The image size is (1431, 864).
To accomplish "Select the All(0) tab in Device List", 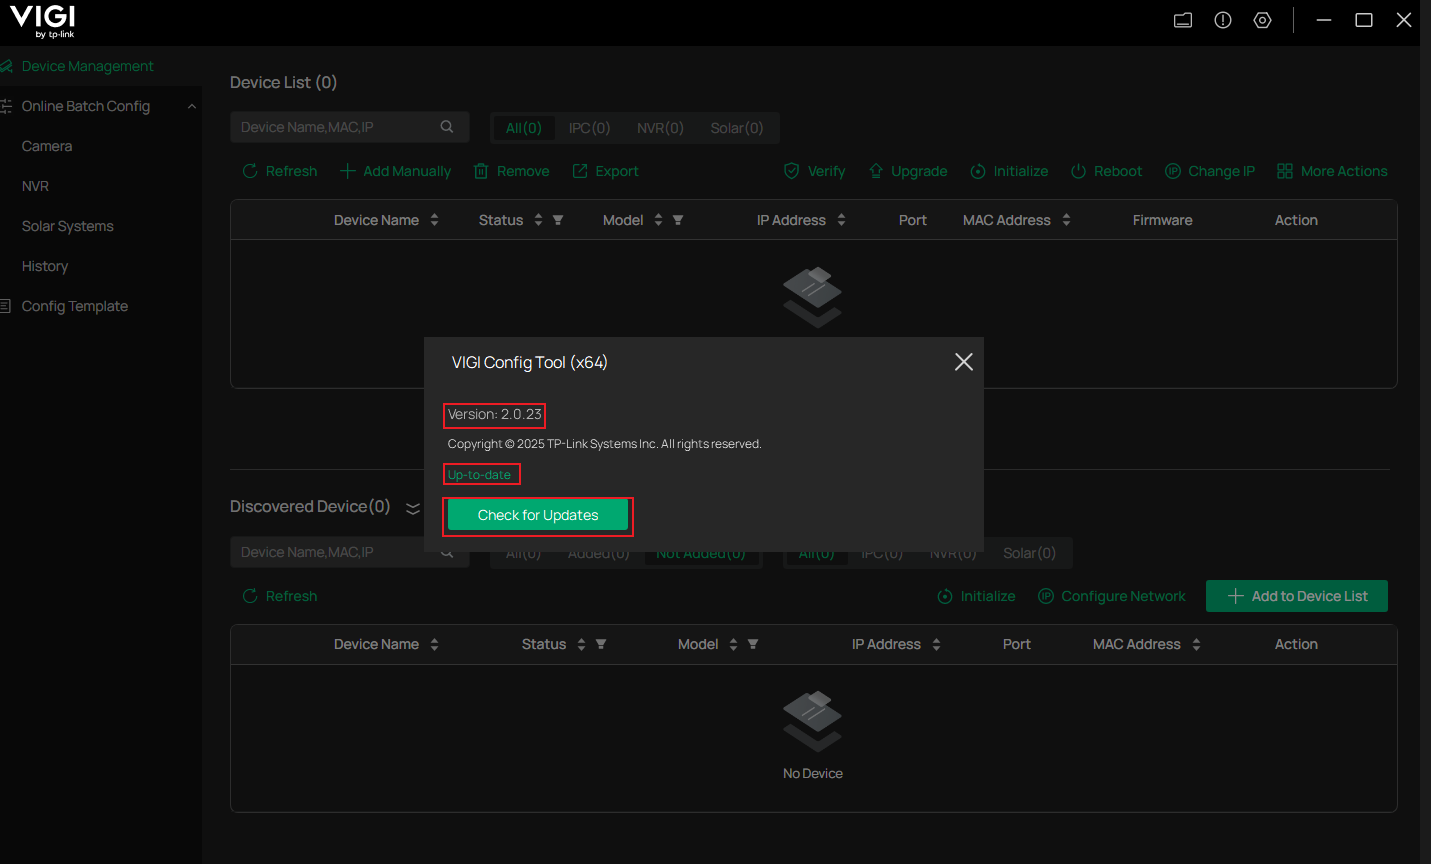I will (523, 128).
